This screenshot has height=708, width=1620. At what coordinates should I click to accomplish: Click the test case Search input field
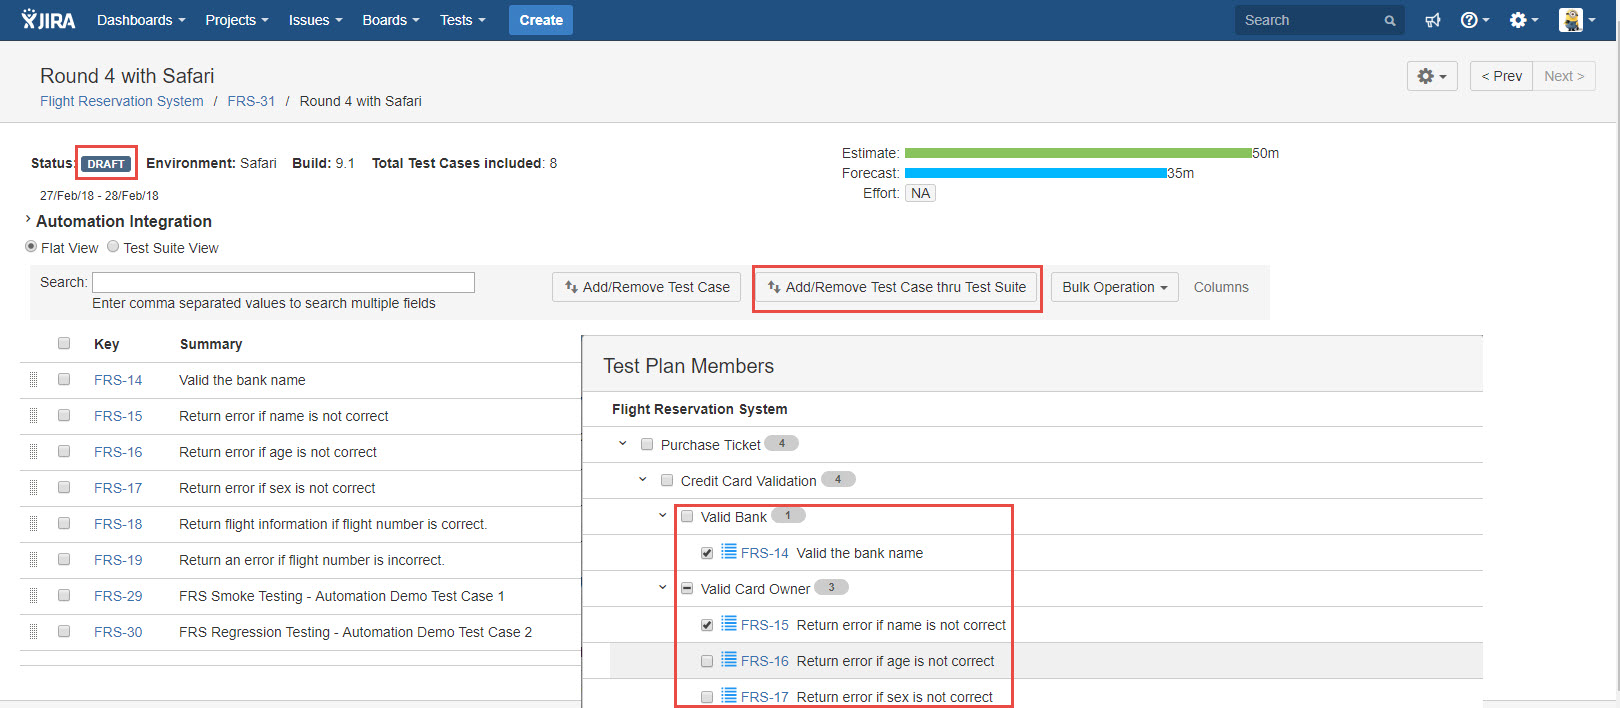point(283,283)
